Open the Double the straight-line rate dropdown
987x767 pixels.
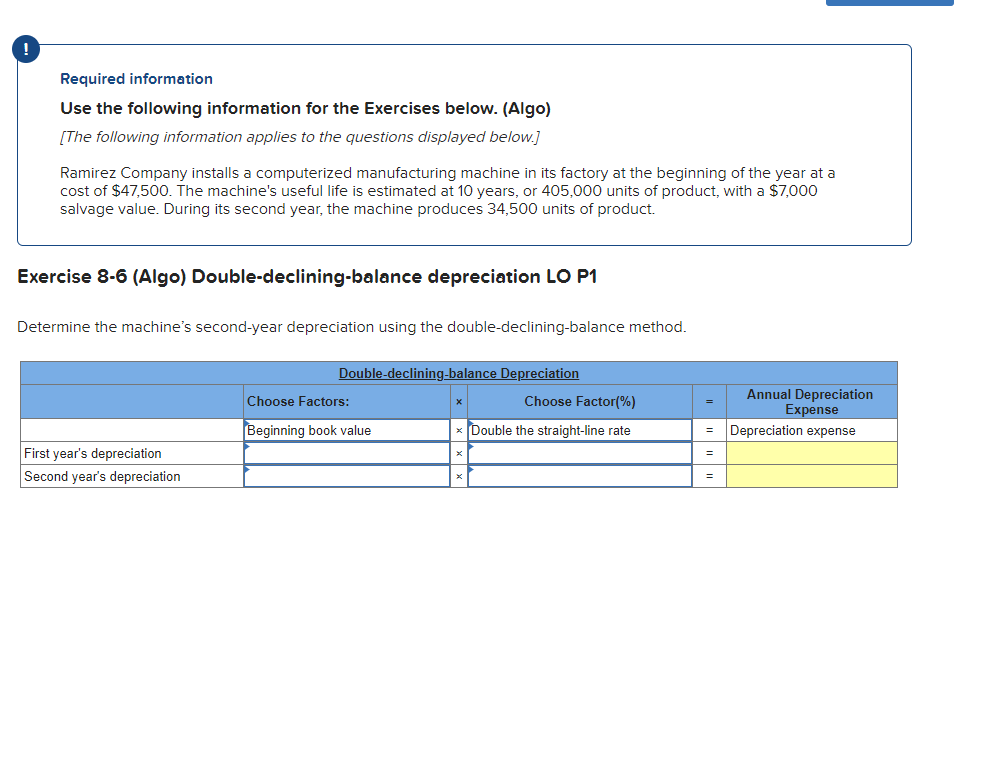coord(579,430)
